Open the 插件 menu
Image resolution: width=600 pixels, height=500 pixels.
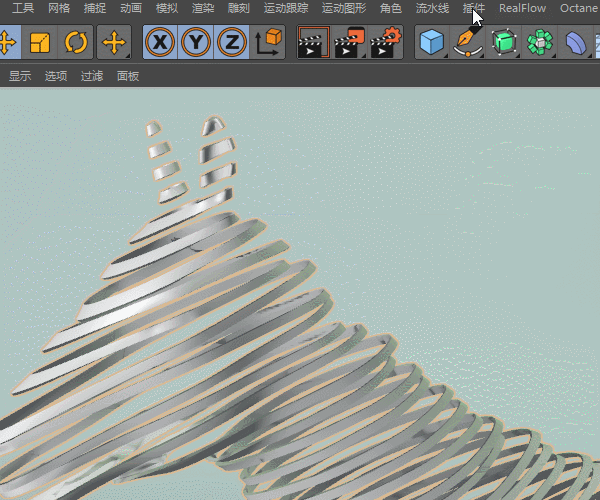pyautogui.click(x=474, y=8)
